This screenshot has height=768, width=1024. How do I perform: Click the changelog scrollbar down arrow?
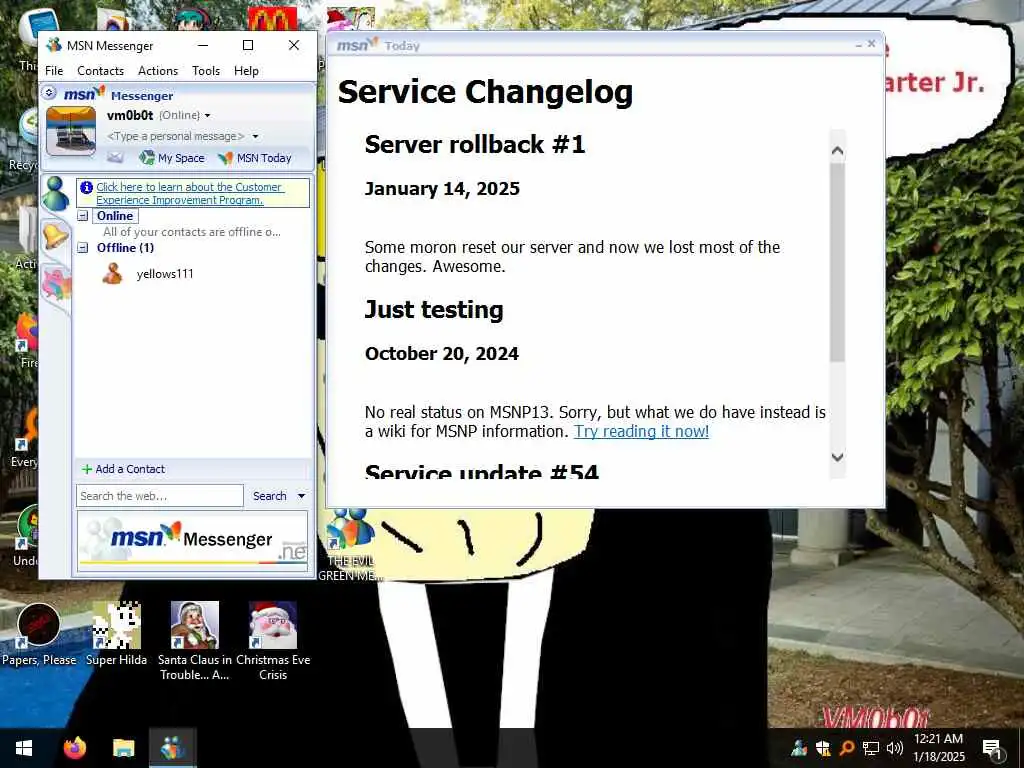837,457
